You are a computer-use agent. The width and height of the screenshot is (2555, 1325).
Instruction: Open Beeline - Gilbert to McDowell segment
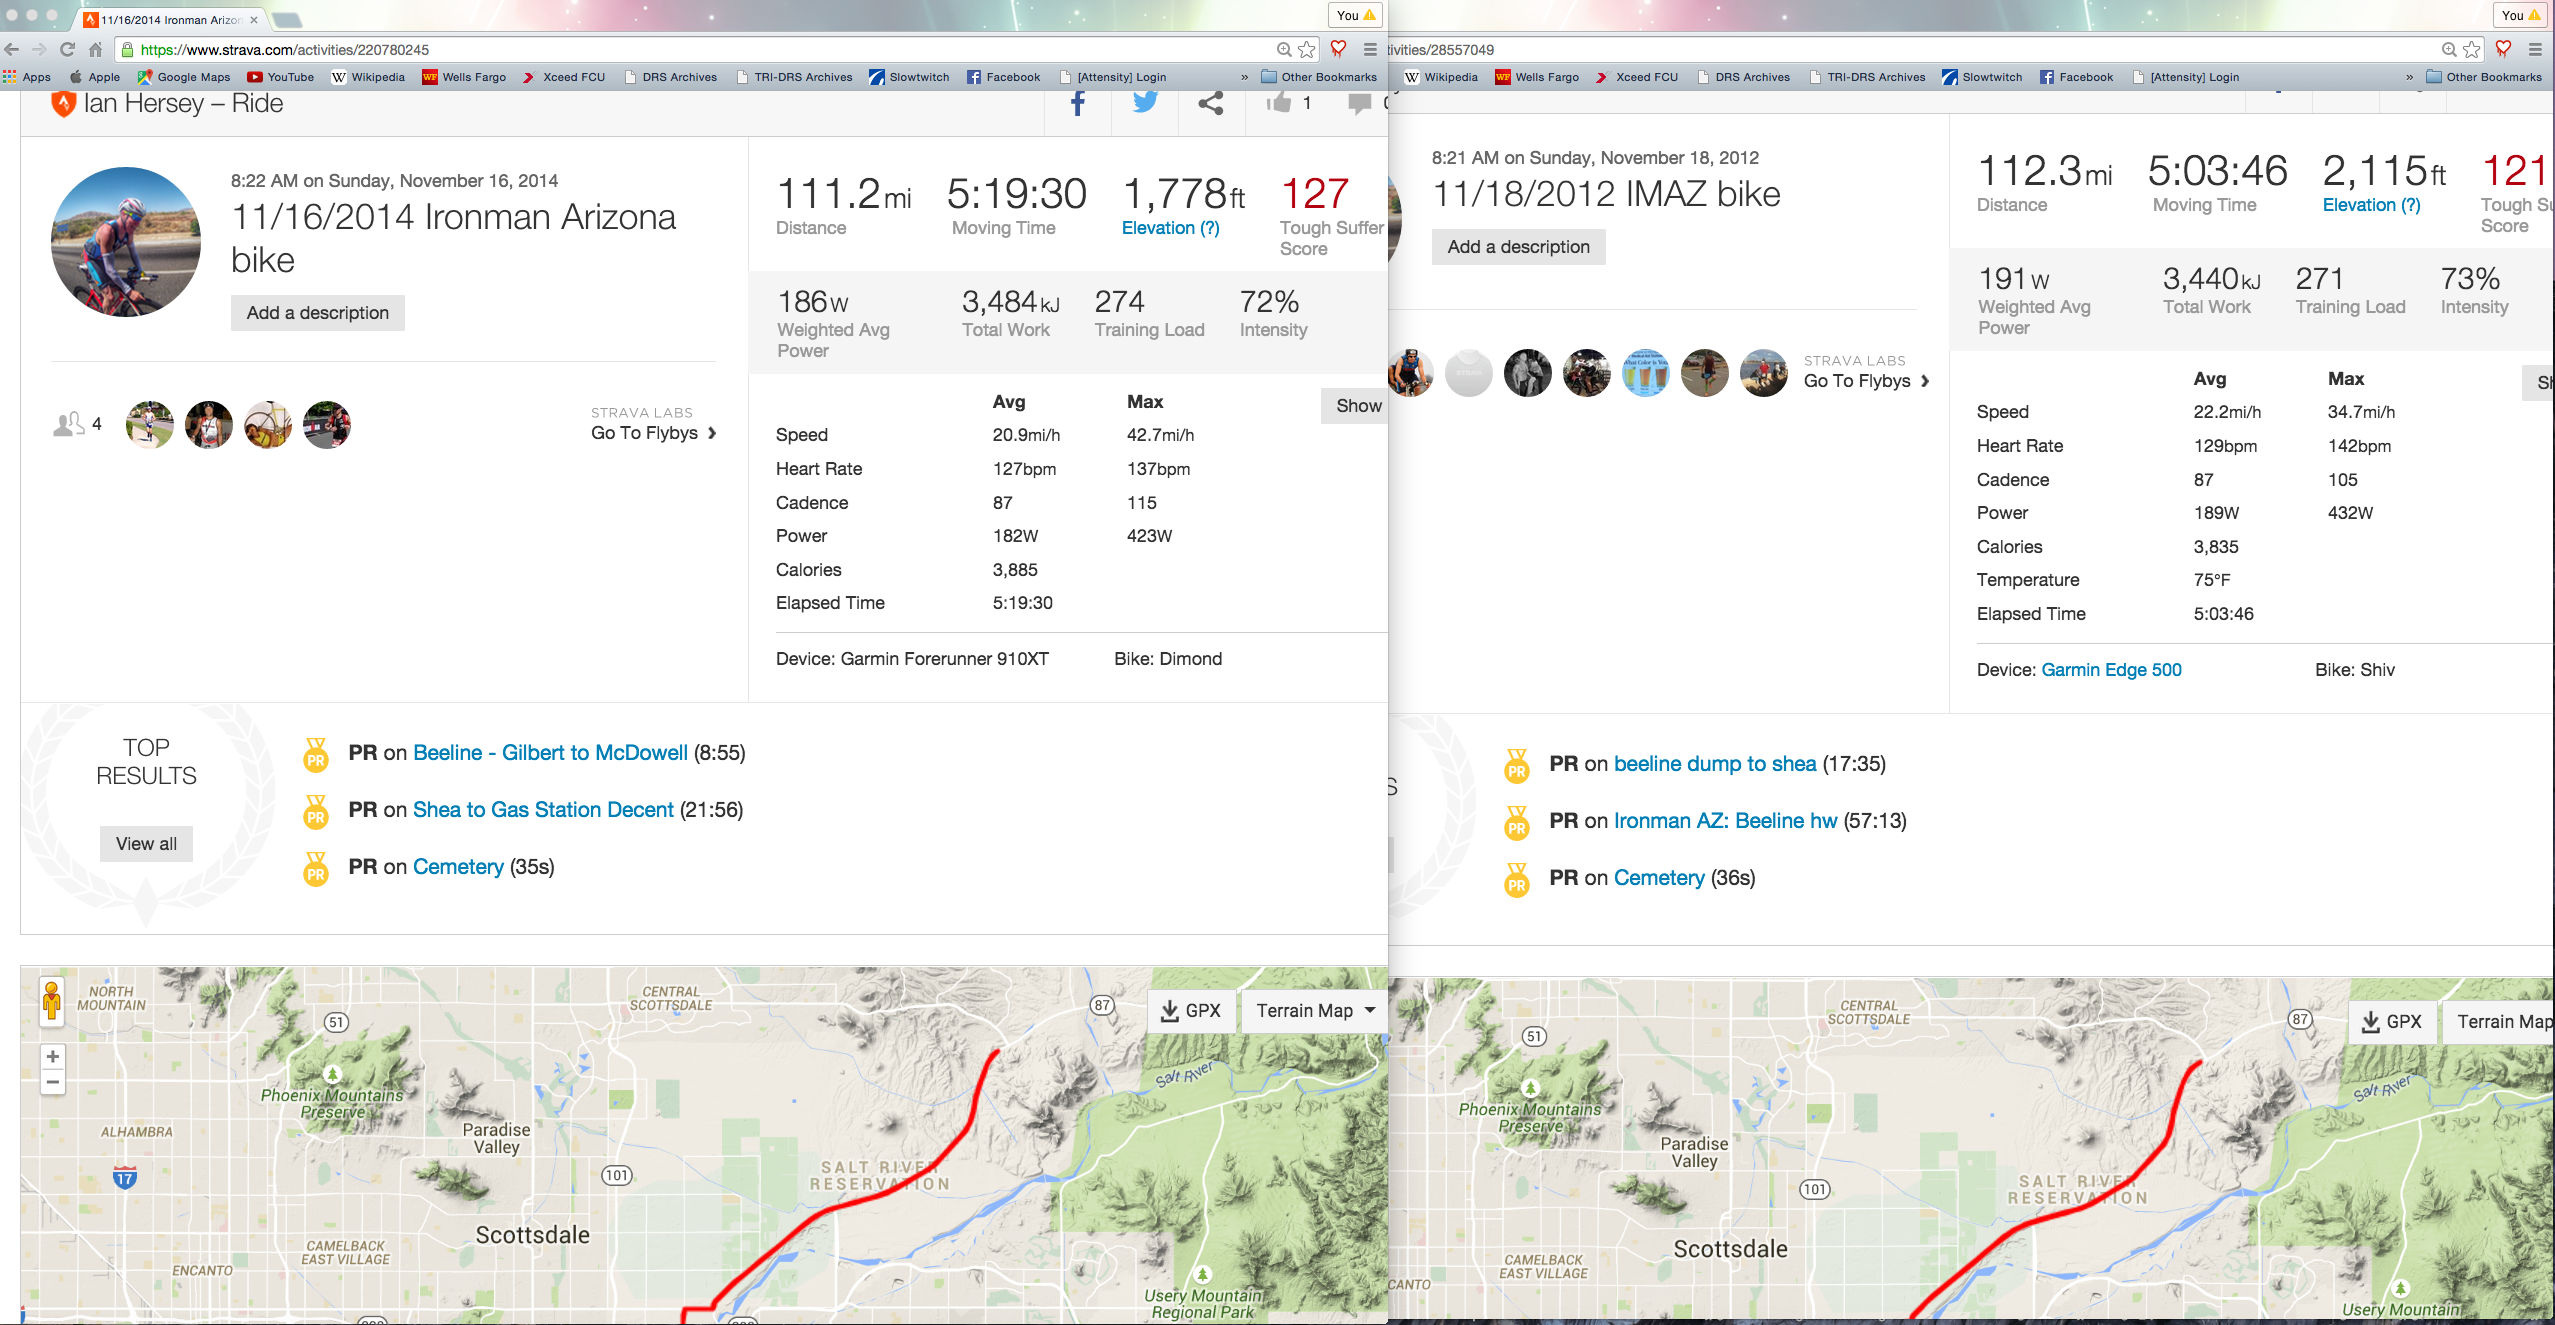(550, 753)
